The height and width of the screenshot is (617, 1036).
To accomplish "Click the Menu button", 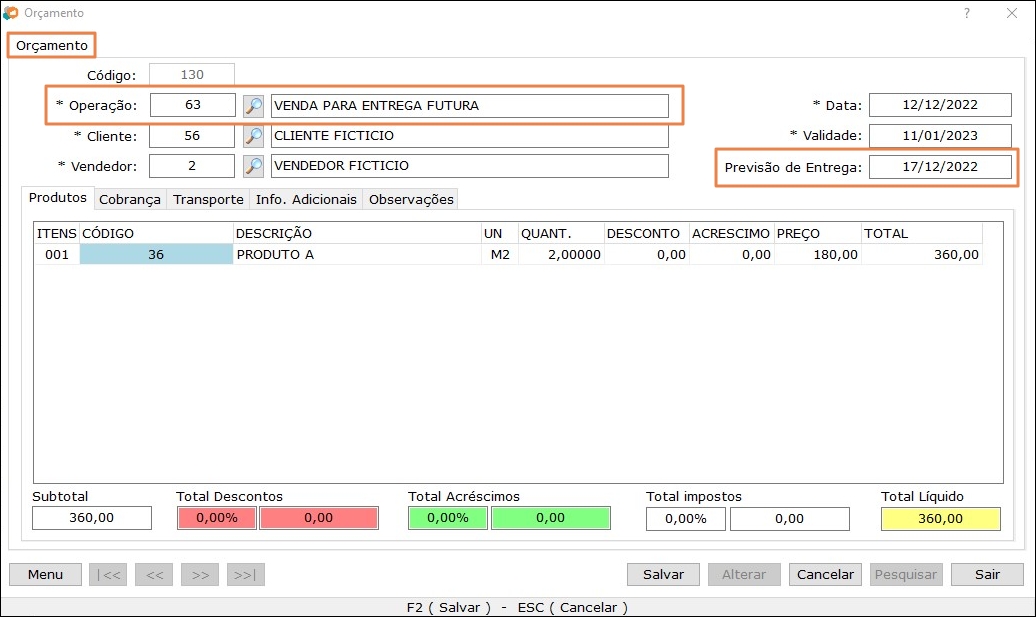I will pyautogui.click(x=46, y=575).
